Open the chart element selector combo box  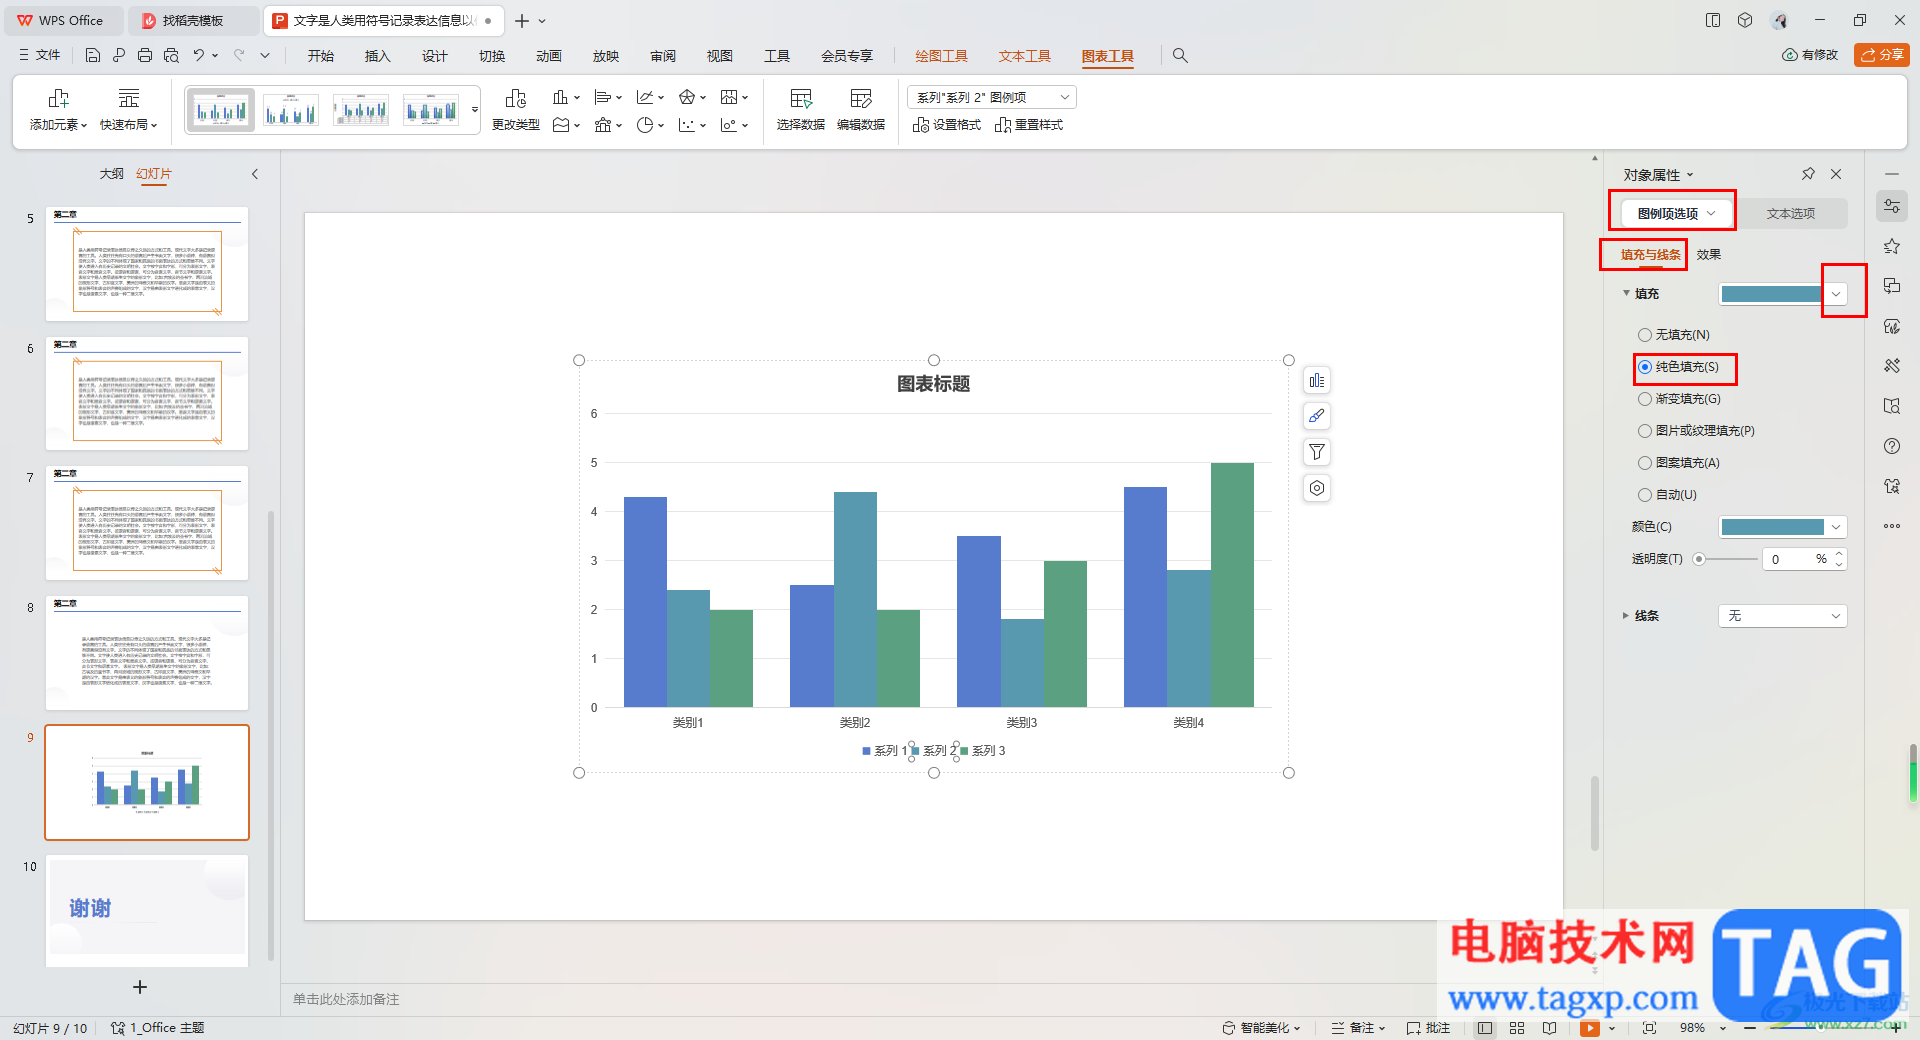992,97
